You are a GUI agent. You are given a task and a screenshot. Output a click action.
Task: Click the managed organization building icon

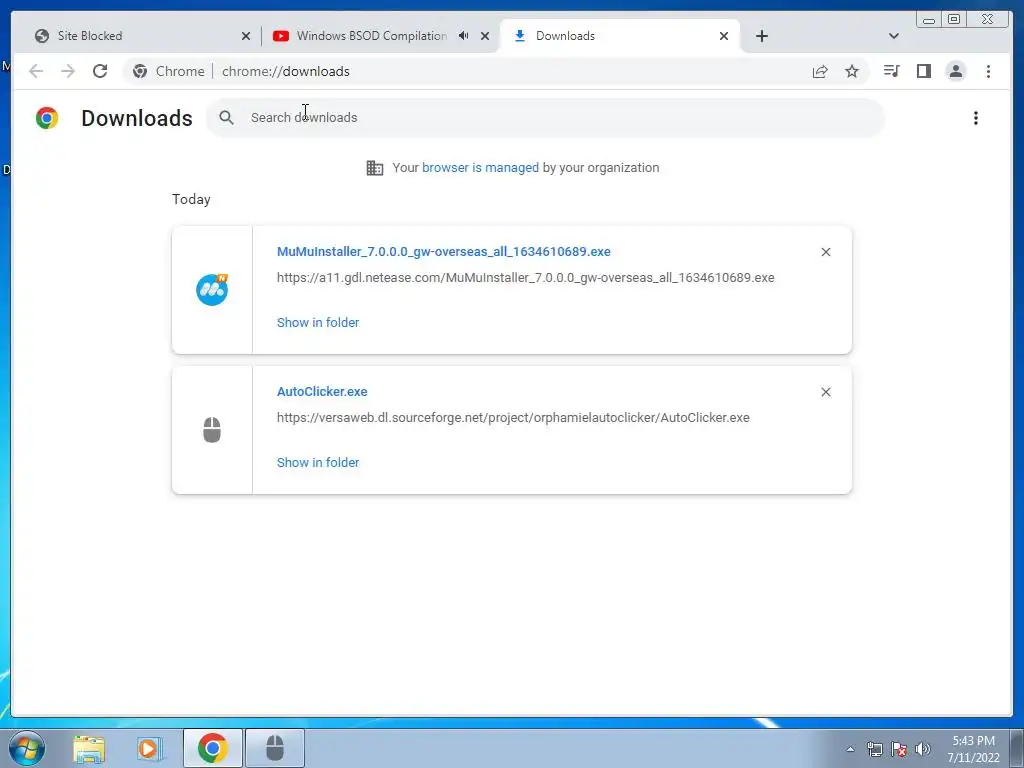point(375,168)
